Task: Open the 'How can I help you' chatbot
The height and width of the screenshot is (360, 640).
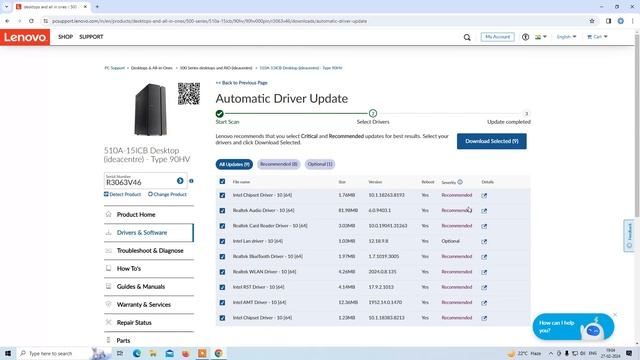Action: (x=573, y=327)
